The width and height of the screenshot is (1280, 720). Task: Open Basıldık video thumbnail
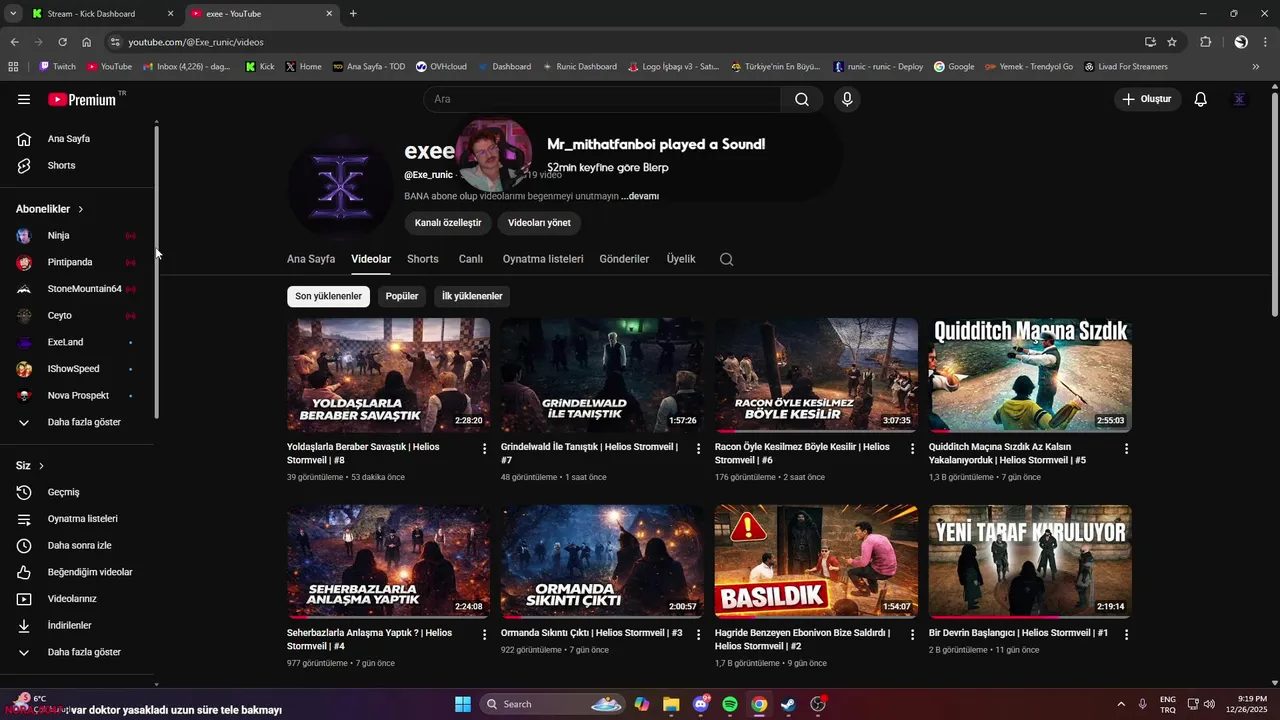816,561
